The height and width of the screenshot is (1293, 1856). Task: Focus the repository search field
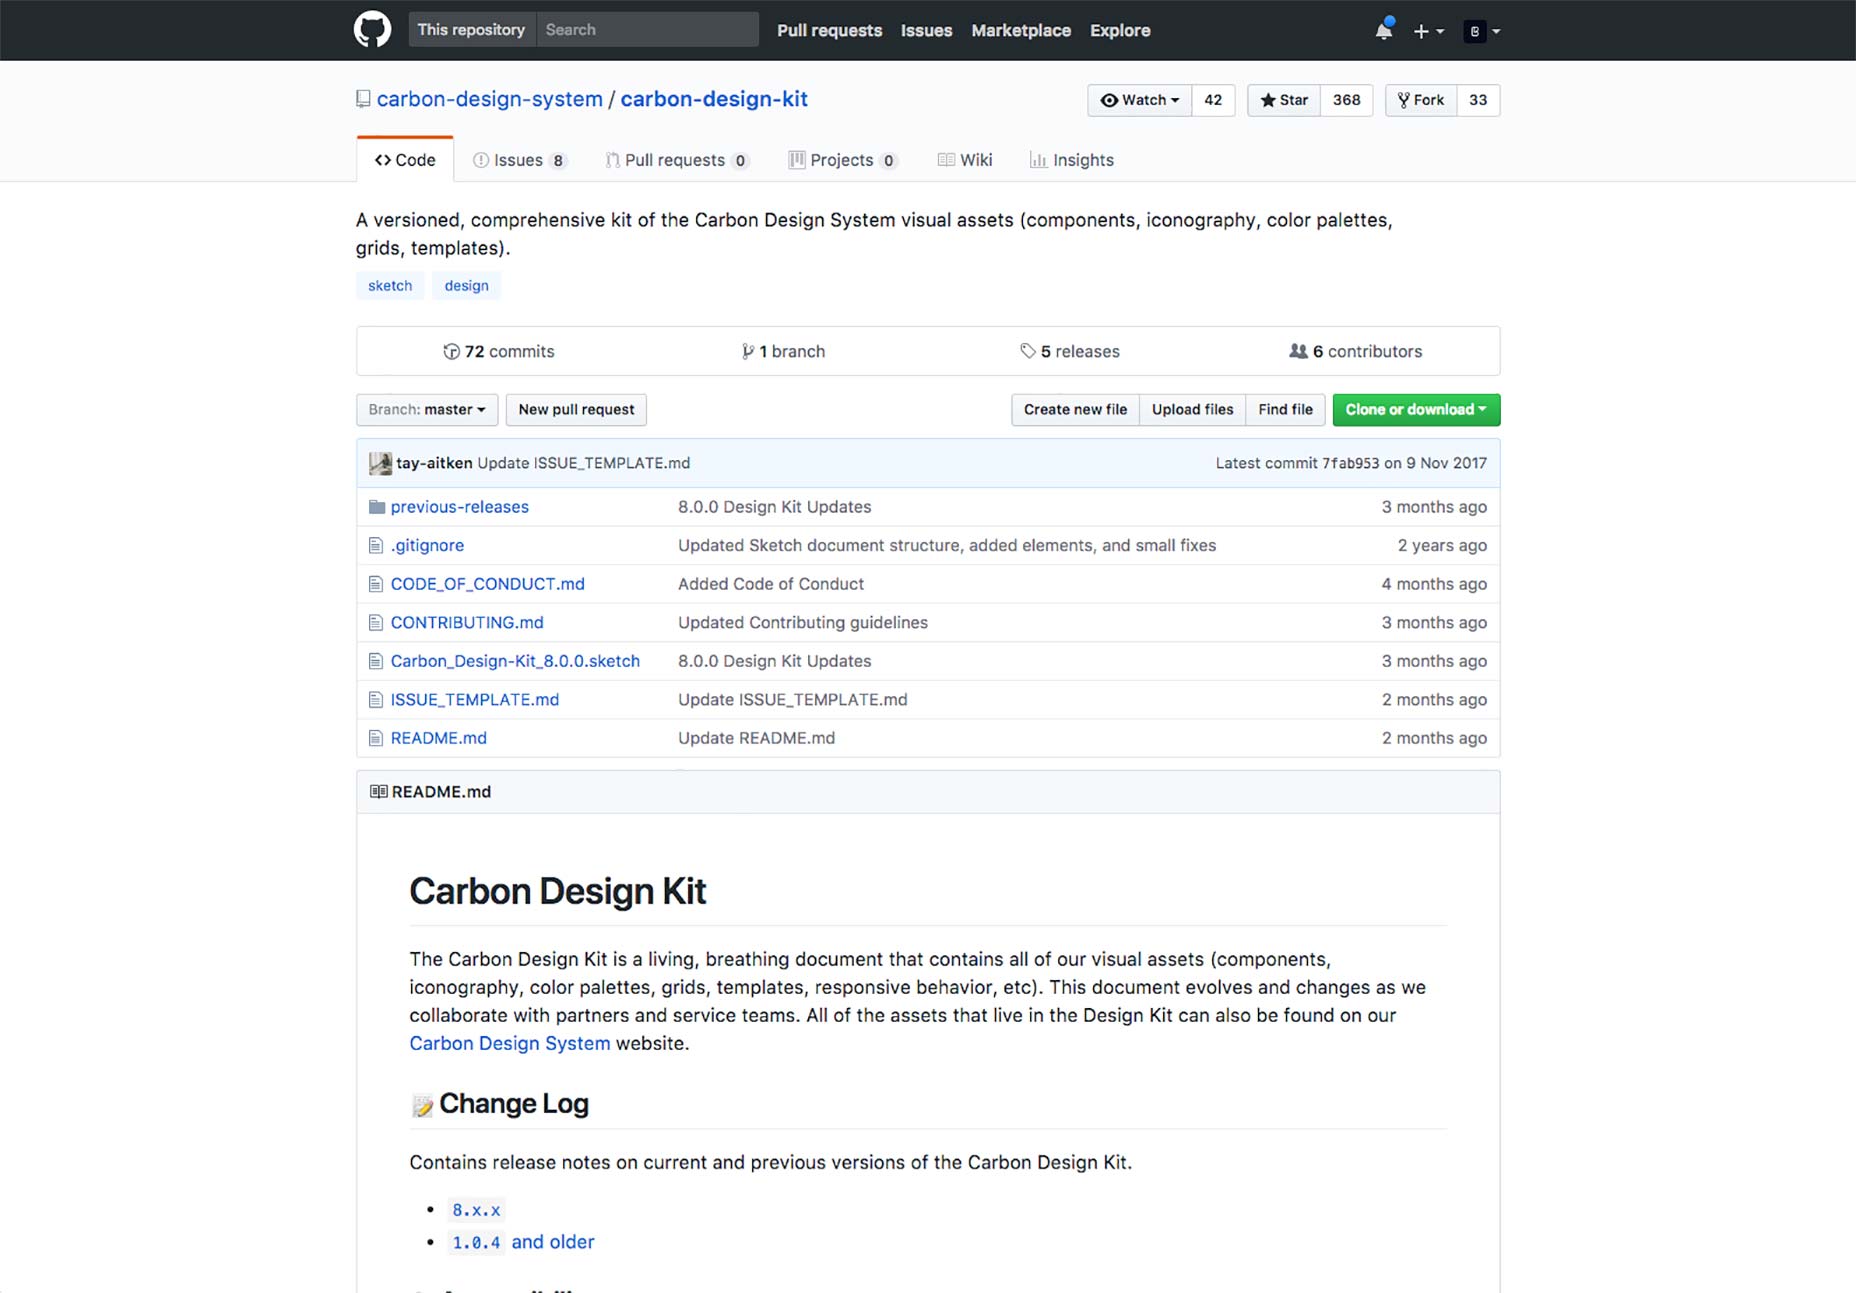pos(647,30)
